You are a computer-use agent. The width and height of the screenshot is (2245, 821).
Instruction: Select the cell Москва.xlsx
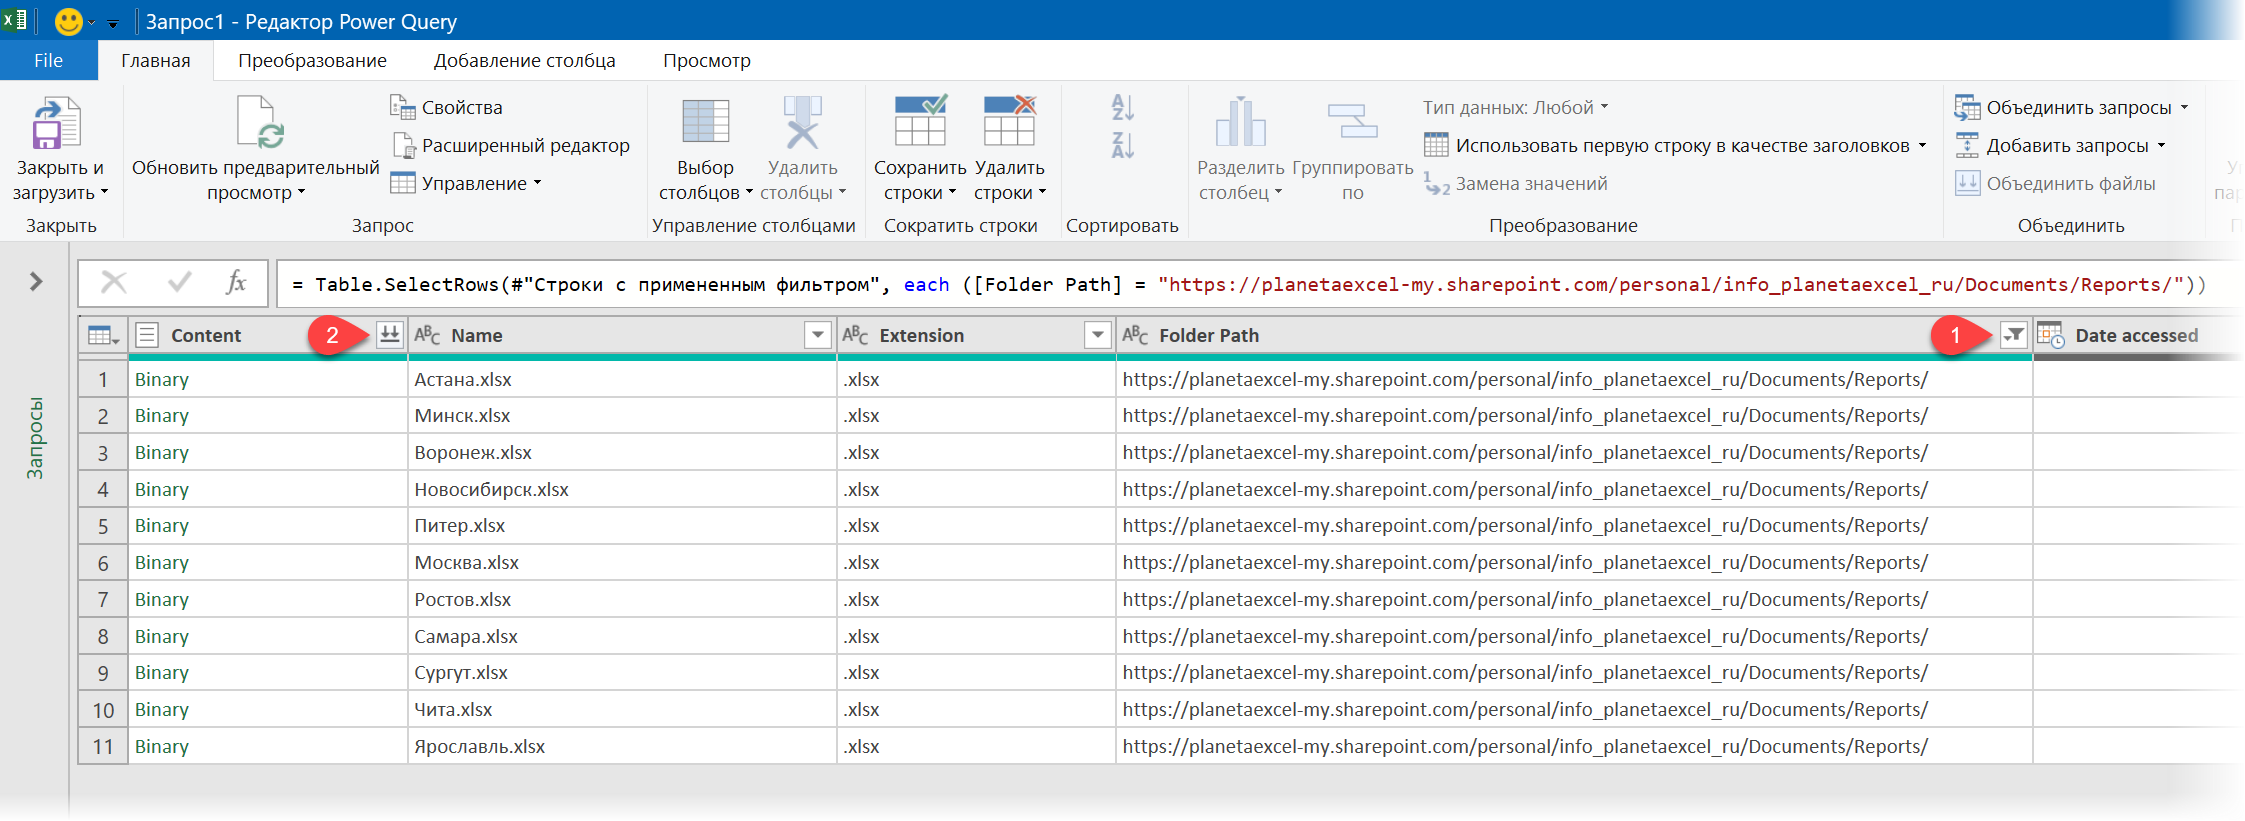click(622, 562)
